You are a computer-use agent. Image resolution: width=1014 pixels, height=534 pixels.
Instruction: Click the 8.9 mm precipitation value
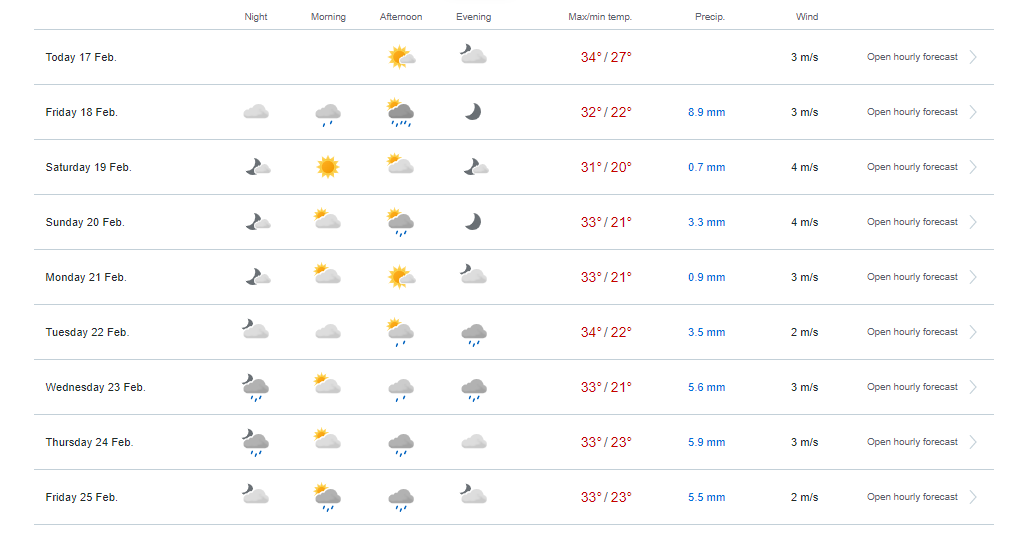pyautogui.click(x=706, y=112)
